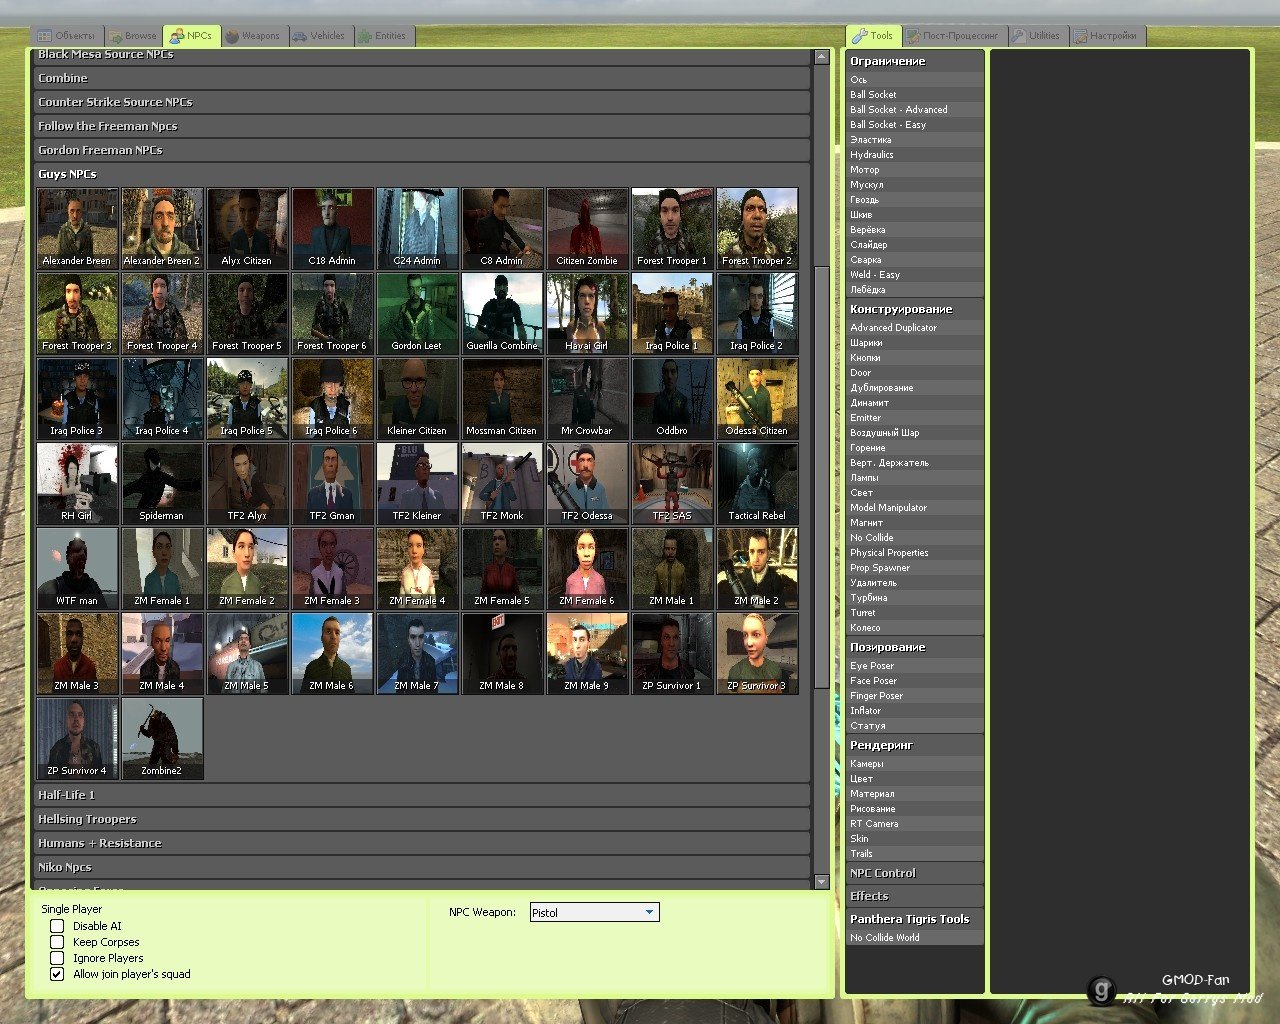Spawn the Kleiner Citizen NPC
Image resolution: width=1280 pixels, height=1024 pixels.
click(417, 399)
